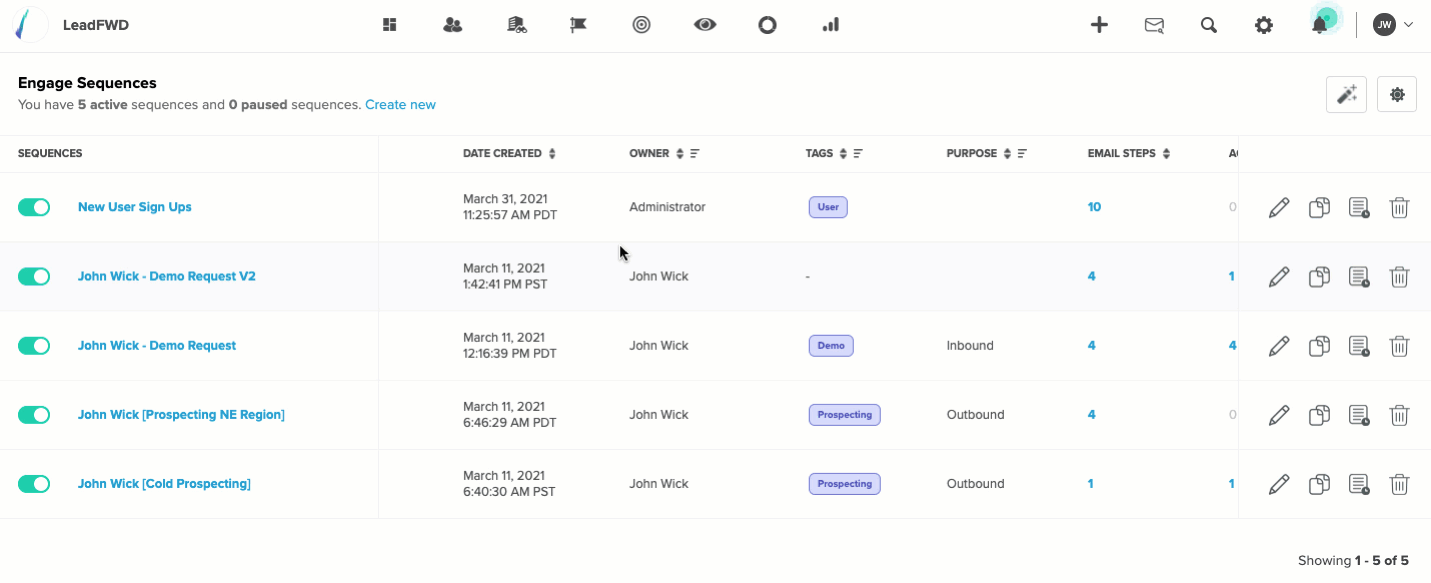Delete the John Wick - Demo Request sequence
Screen dimensions: 1431x583
point(1400,345)
